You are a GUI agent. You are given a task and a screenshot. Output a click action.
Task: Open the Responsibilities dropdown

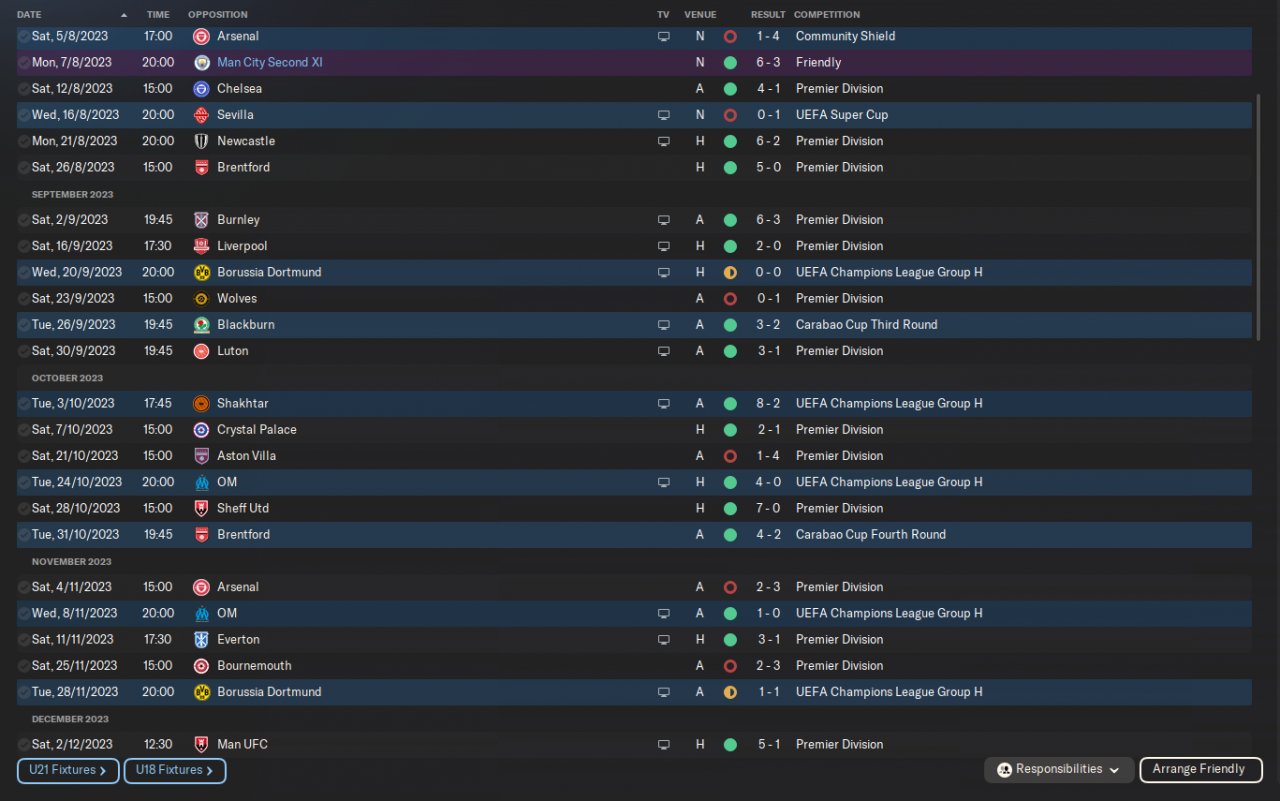click(1059, 769)
